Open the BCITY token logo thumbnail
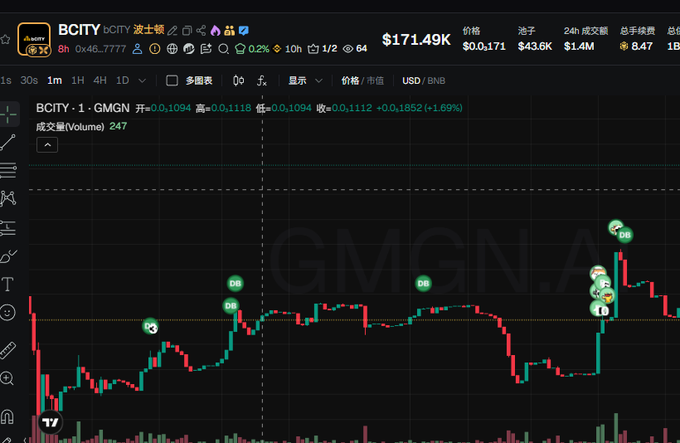680x443 pixels. (34, 39)
